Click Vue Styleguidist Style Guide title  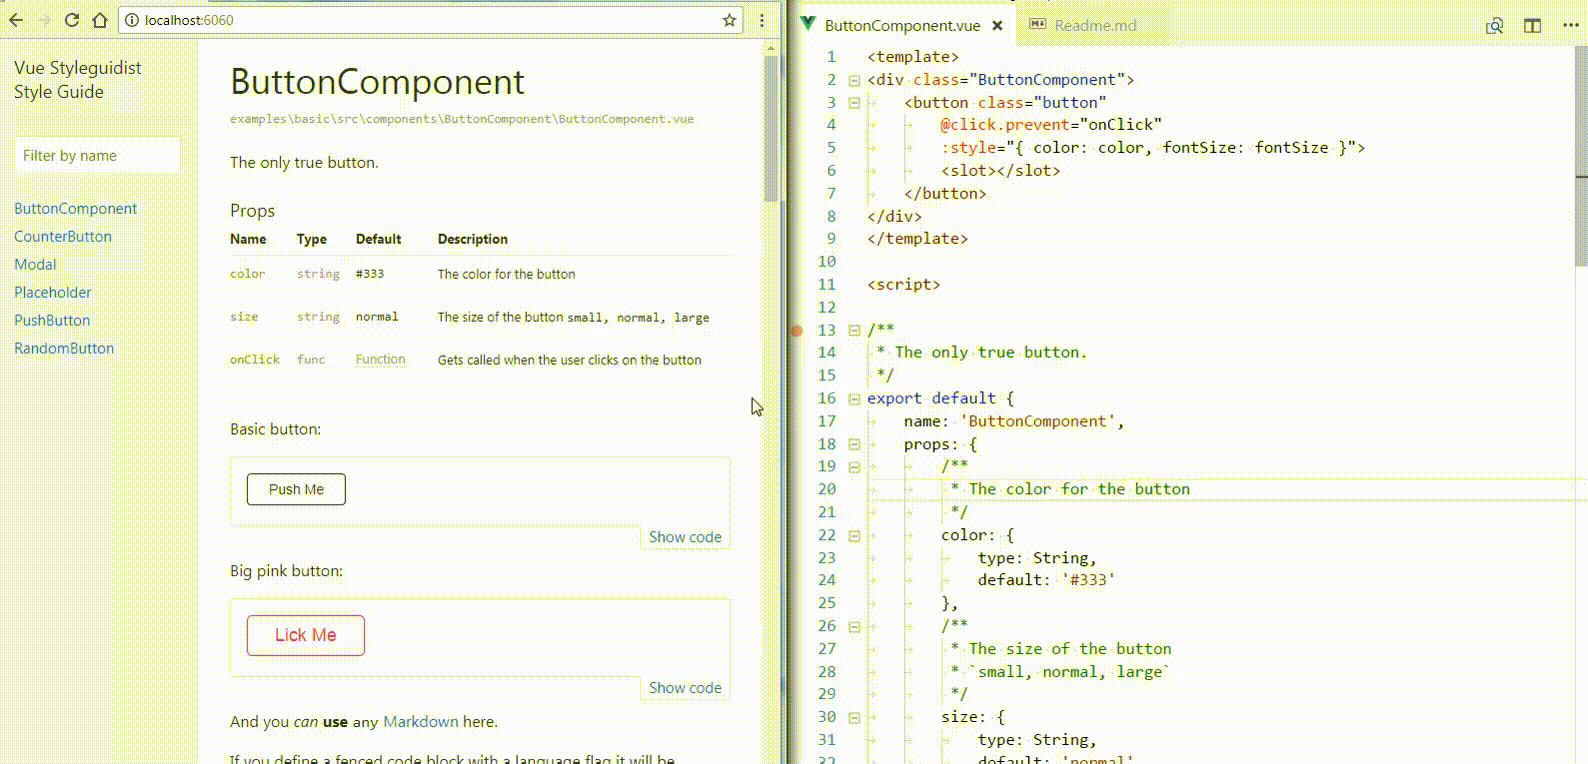(x=77, y=80)
